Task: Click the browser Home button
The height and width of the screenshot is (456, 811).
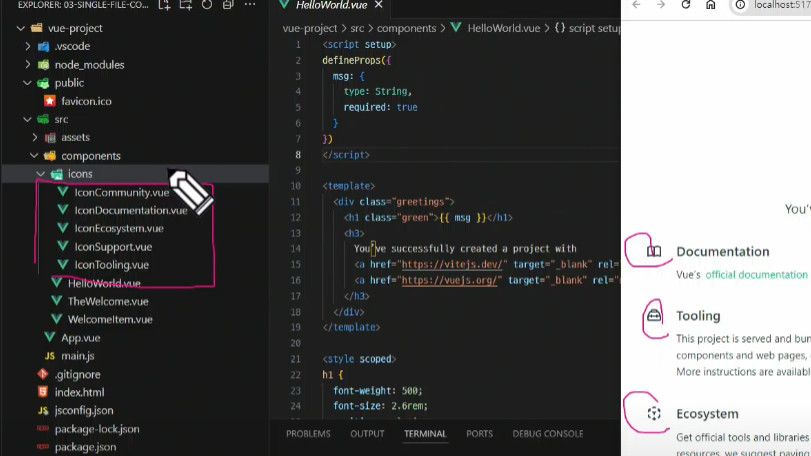Action: [711, 5]
